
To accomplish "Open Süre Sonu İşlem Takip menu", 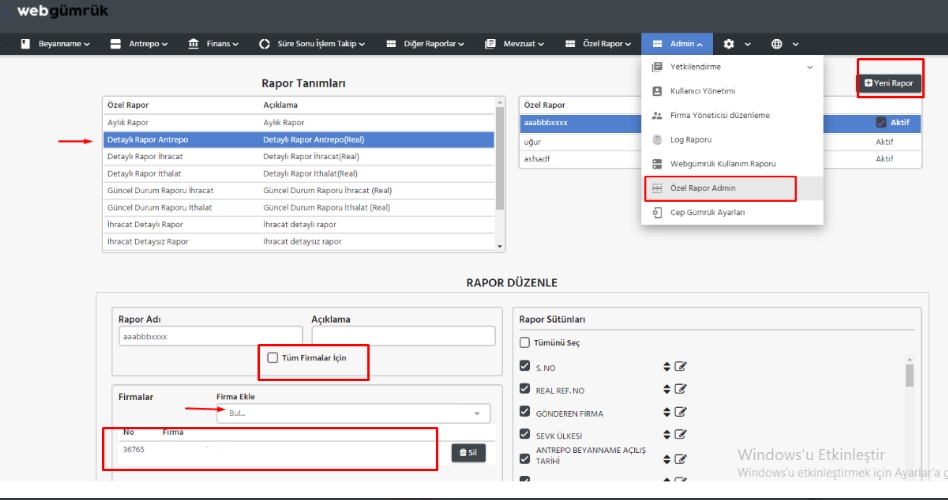I will (x=311, y=44).
